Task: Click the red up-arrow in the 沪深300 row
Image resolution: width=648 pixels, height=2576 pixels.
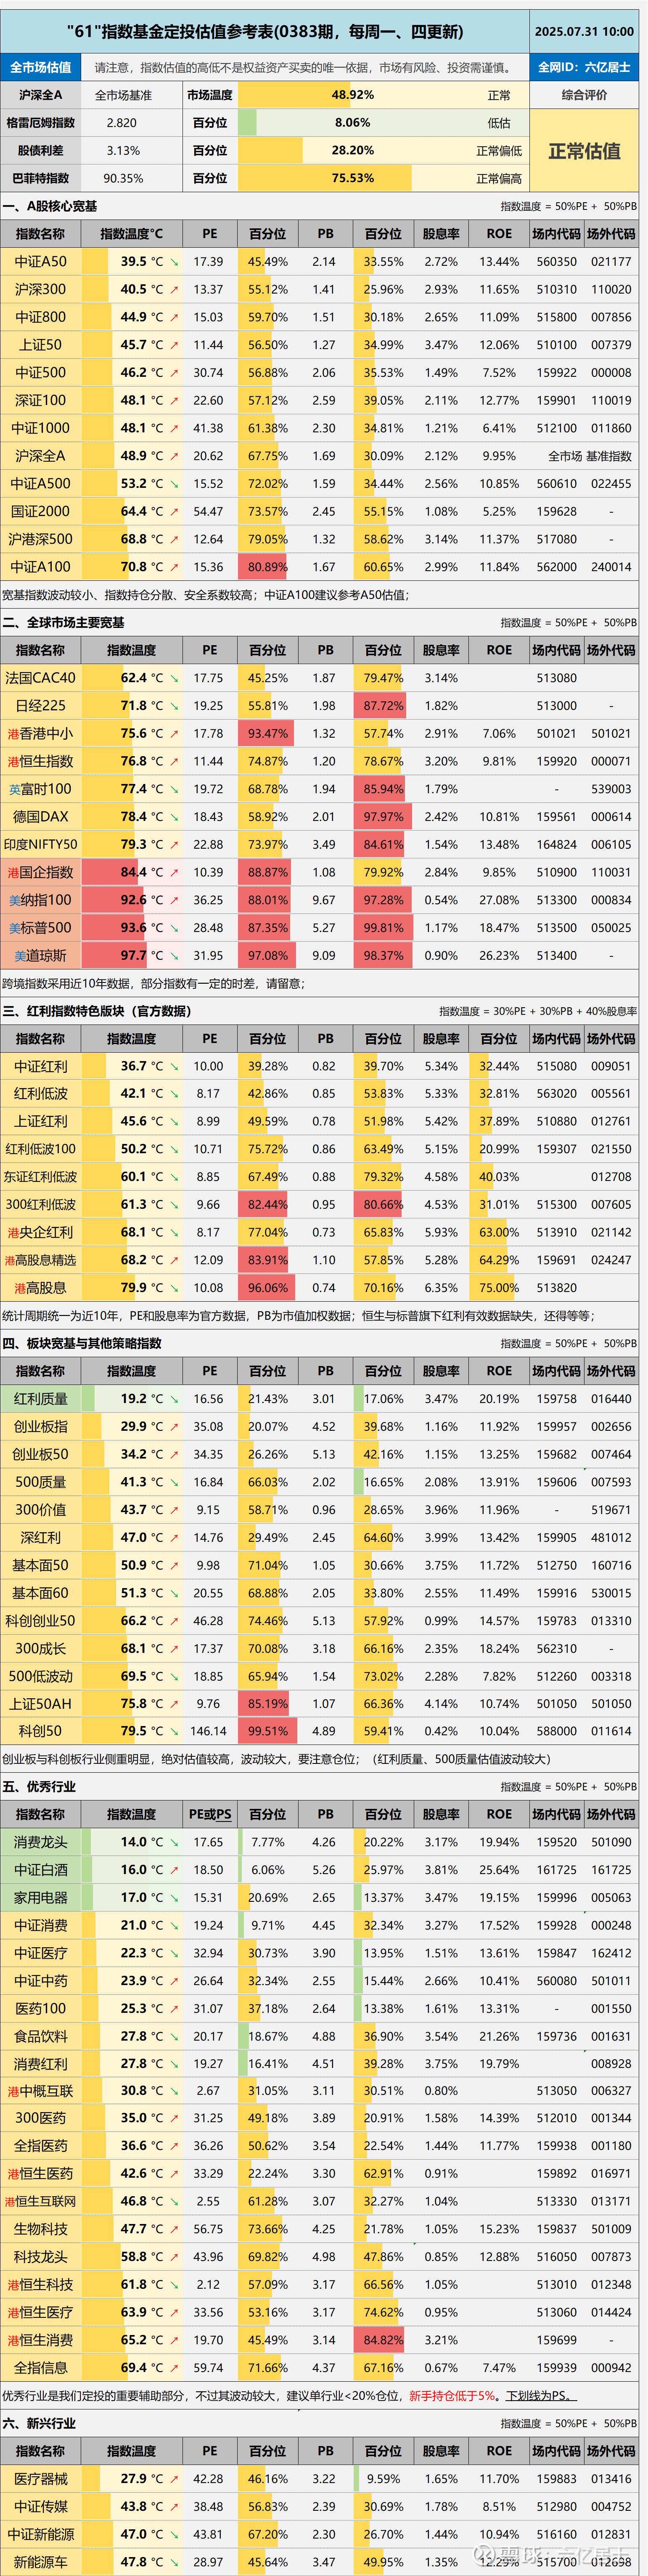Action: point(175,290)
